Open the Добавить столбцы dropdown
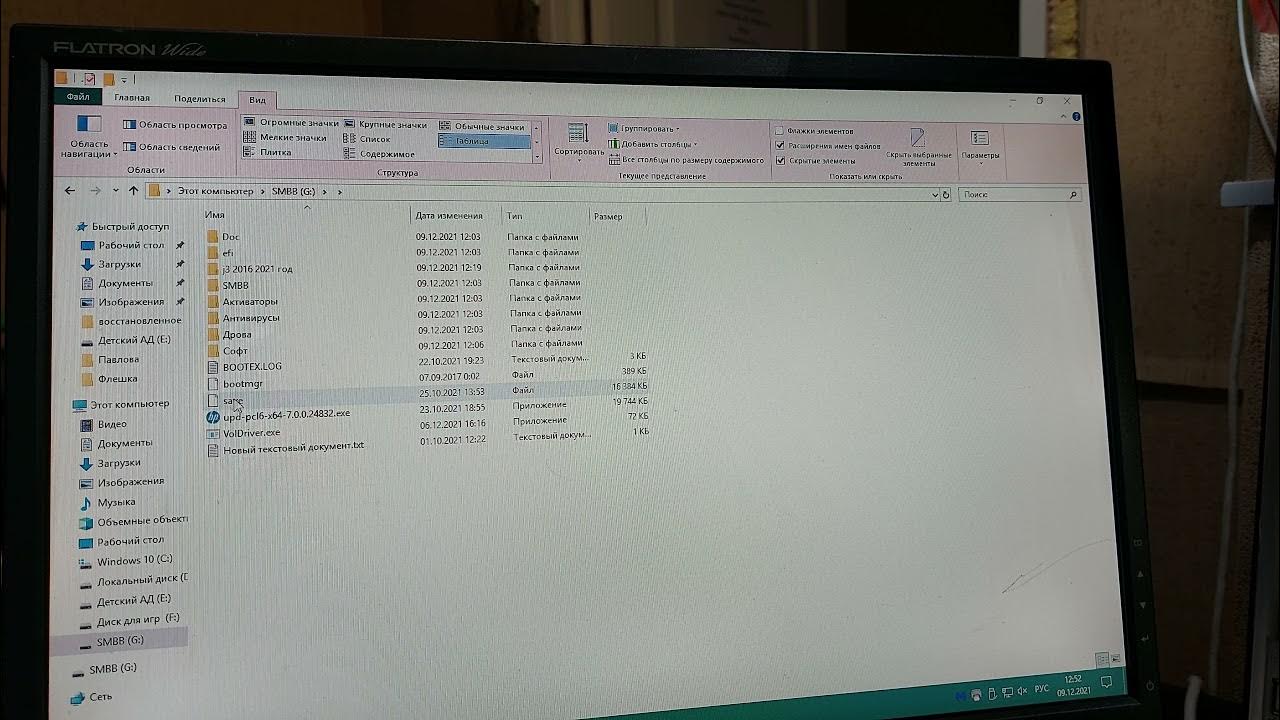The height and width of the screenshot is (720, 1280). click(x=652, y=144)
